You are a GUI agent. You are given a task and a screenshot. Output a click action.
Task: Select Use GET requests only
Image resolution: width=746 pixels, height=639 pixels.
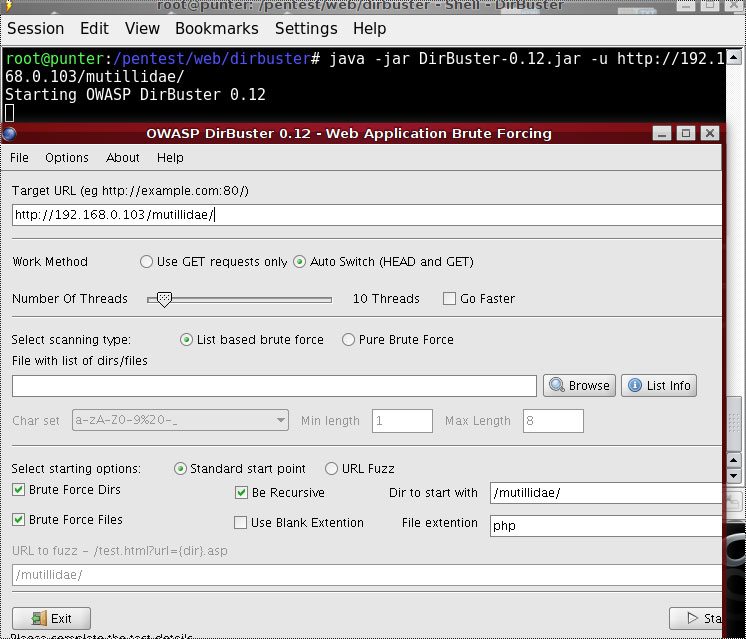[x=147, y=262]
